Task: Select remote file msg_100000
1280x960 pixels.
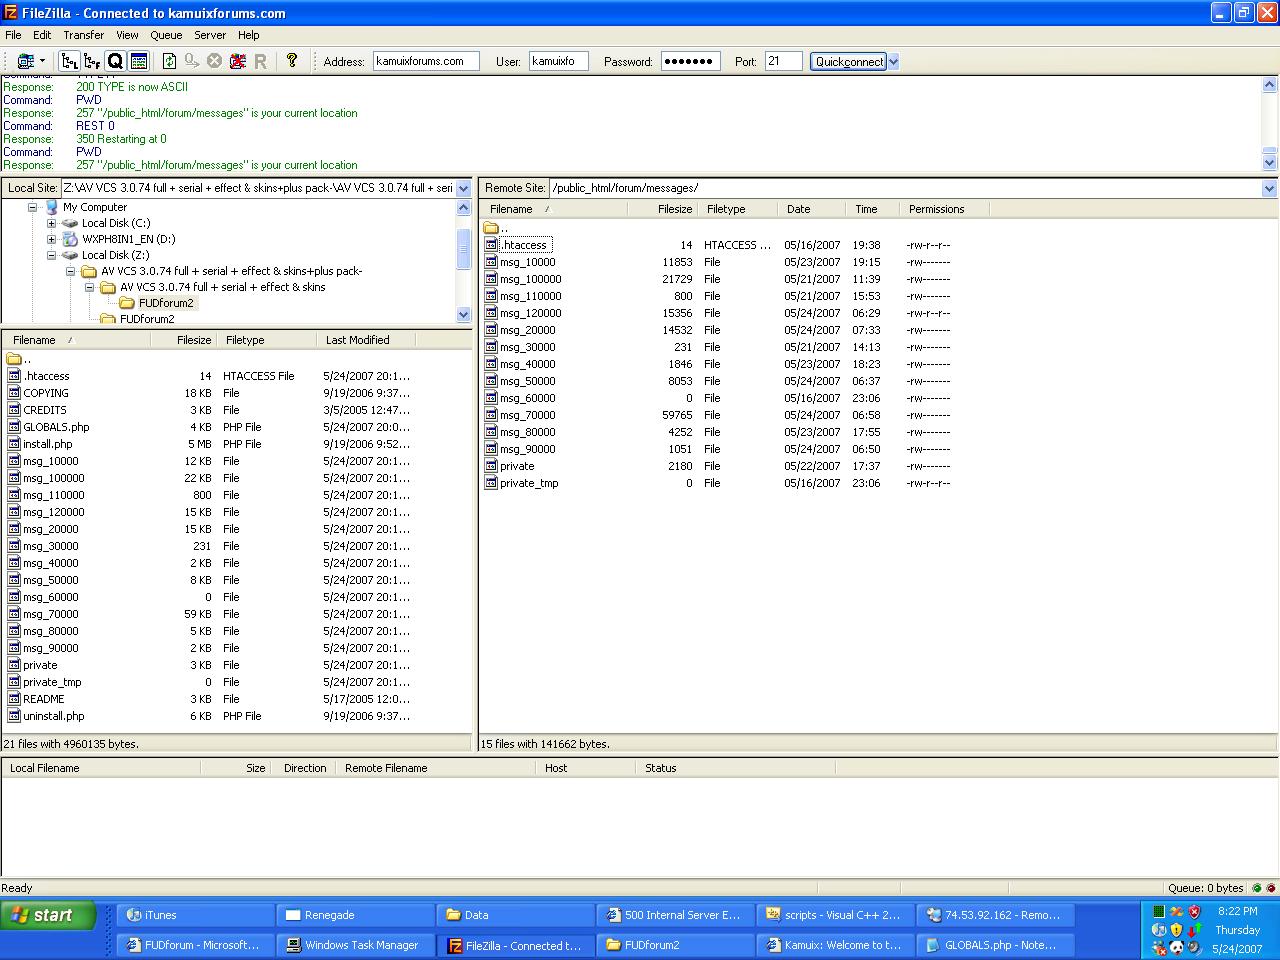Action: coord(530,279)
